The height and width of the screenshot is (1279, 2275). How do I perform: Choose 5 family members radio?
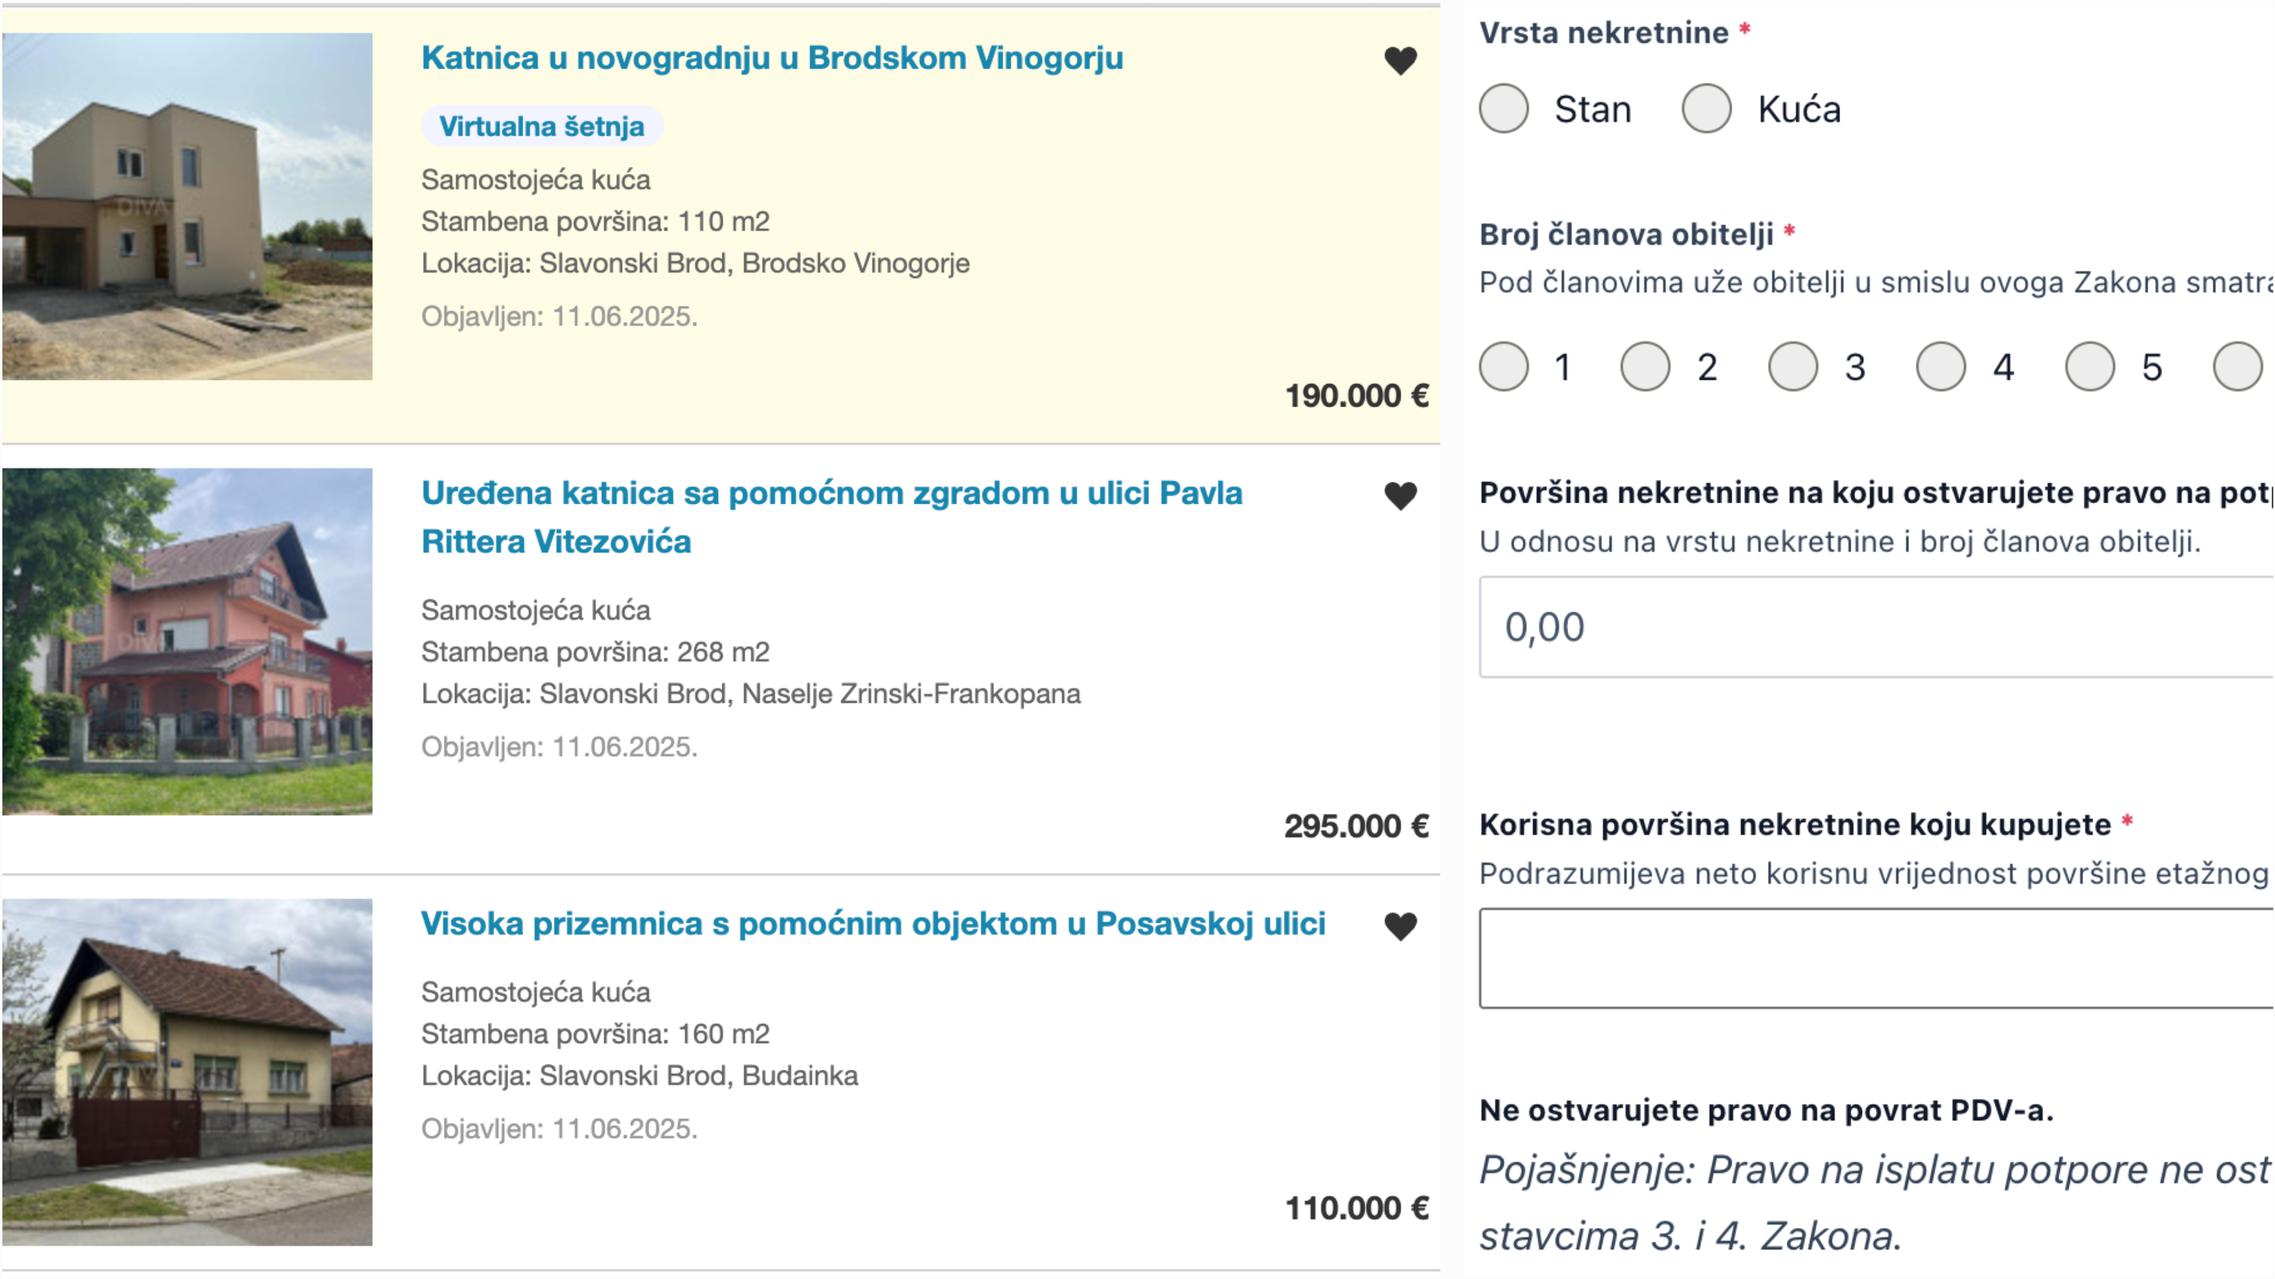click(x=2090, y=367)
